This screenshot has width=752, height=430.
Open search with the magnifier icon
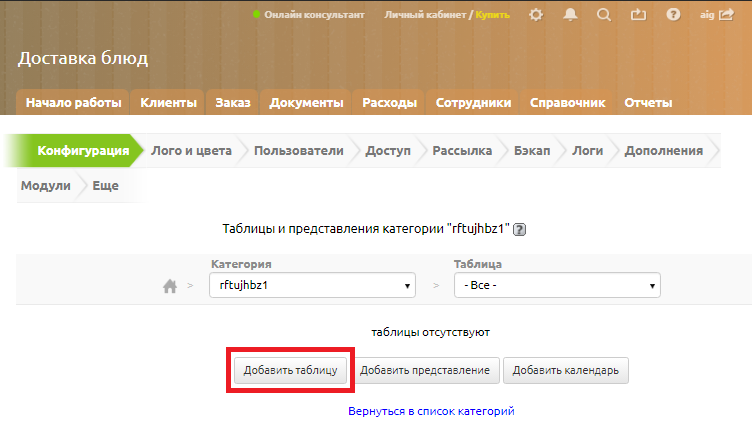[x=603, y=15]
